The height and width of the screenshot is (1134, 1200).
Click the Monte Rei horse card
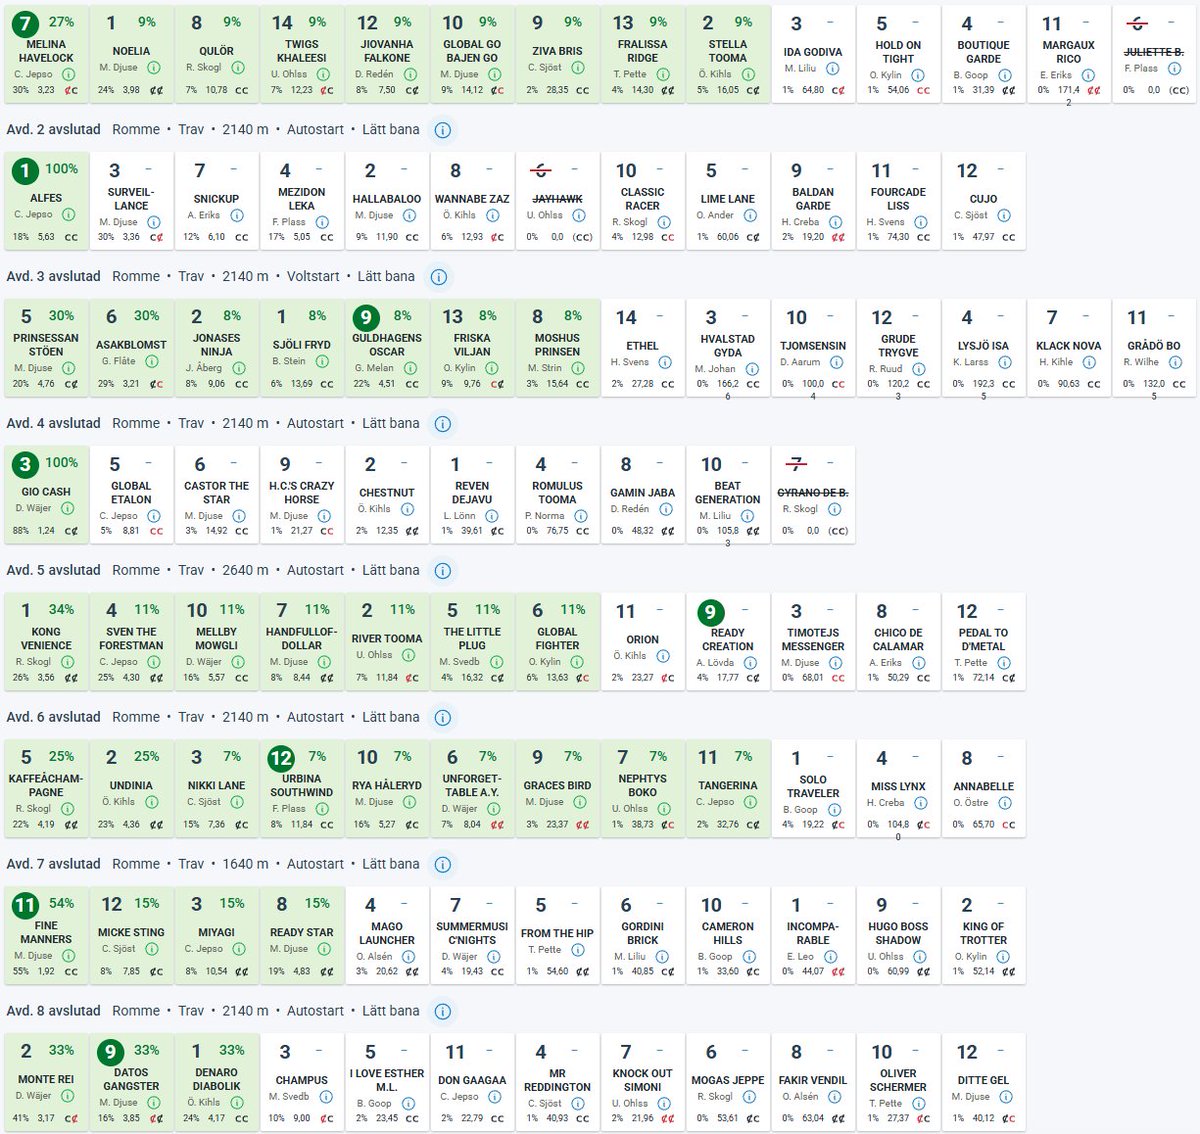[x=46, y=1080]
